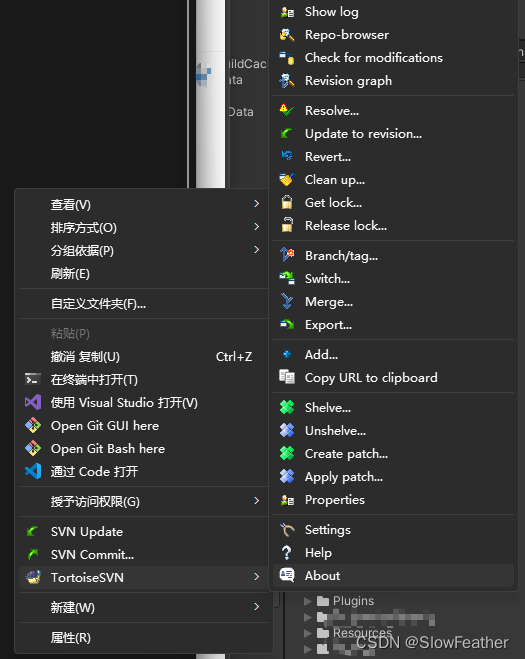Click the Switch icon

[x=287, y=278]
